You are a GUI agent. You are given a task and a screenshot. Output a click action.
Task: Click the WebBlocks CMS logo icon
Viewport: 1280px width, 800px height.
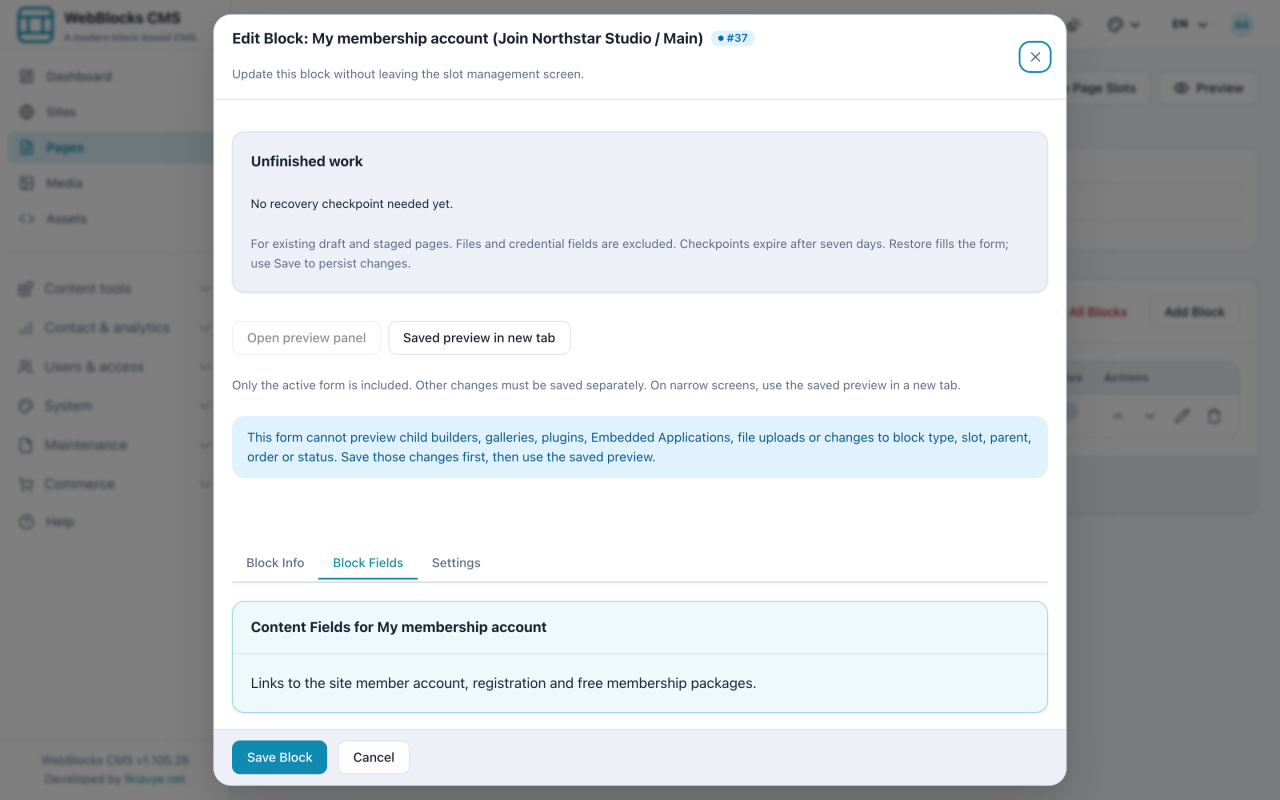coord(36,26)
